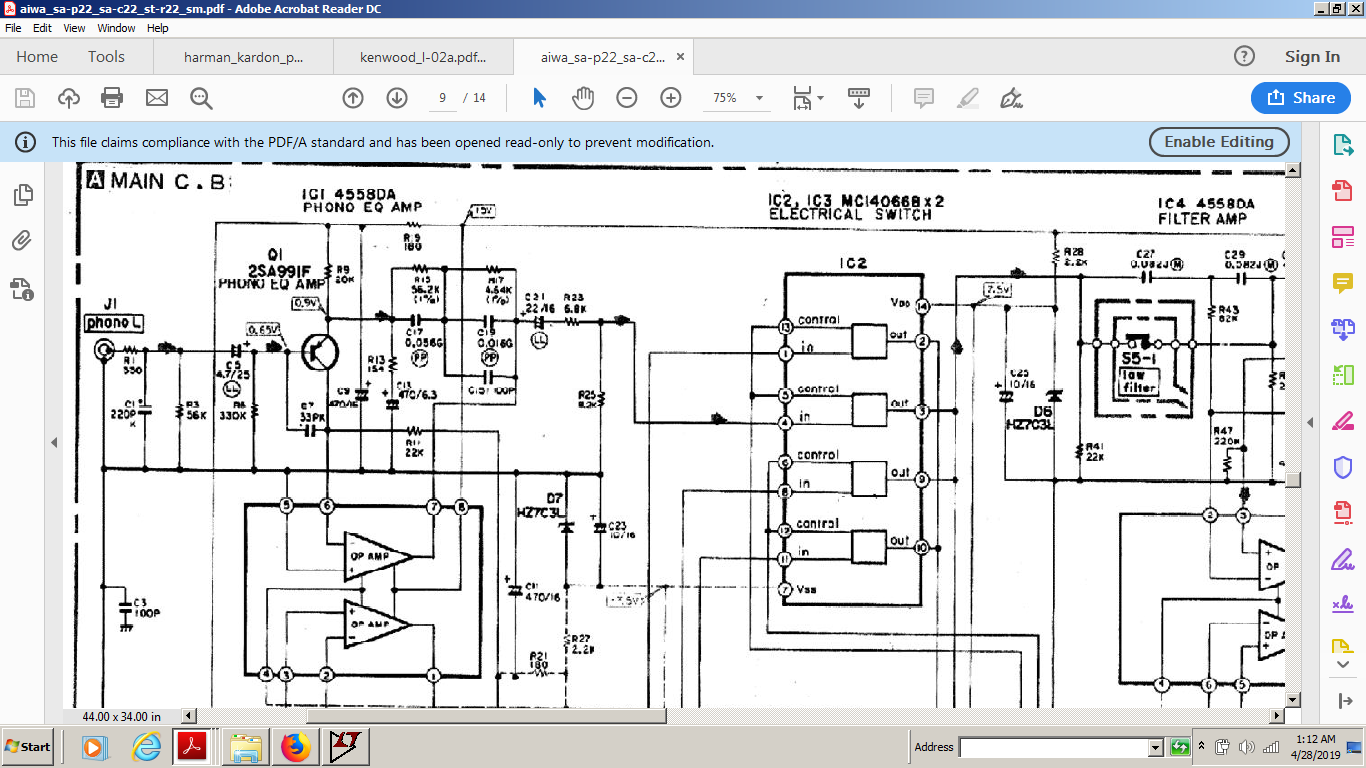Click the Save file icon
This screenshot has height=768, width=1366.
[25, 98]
